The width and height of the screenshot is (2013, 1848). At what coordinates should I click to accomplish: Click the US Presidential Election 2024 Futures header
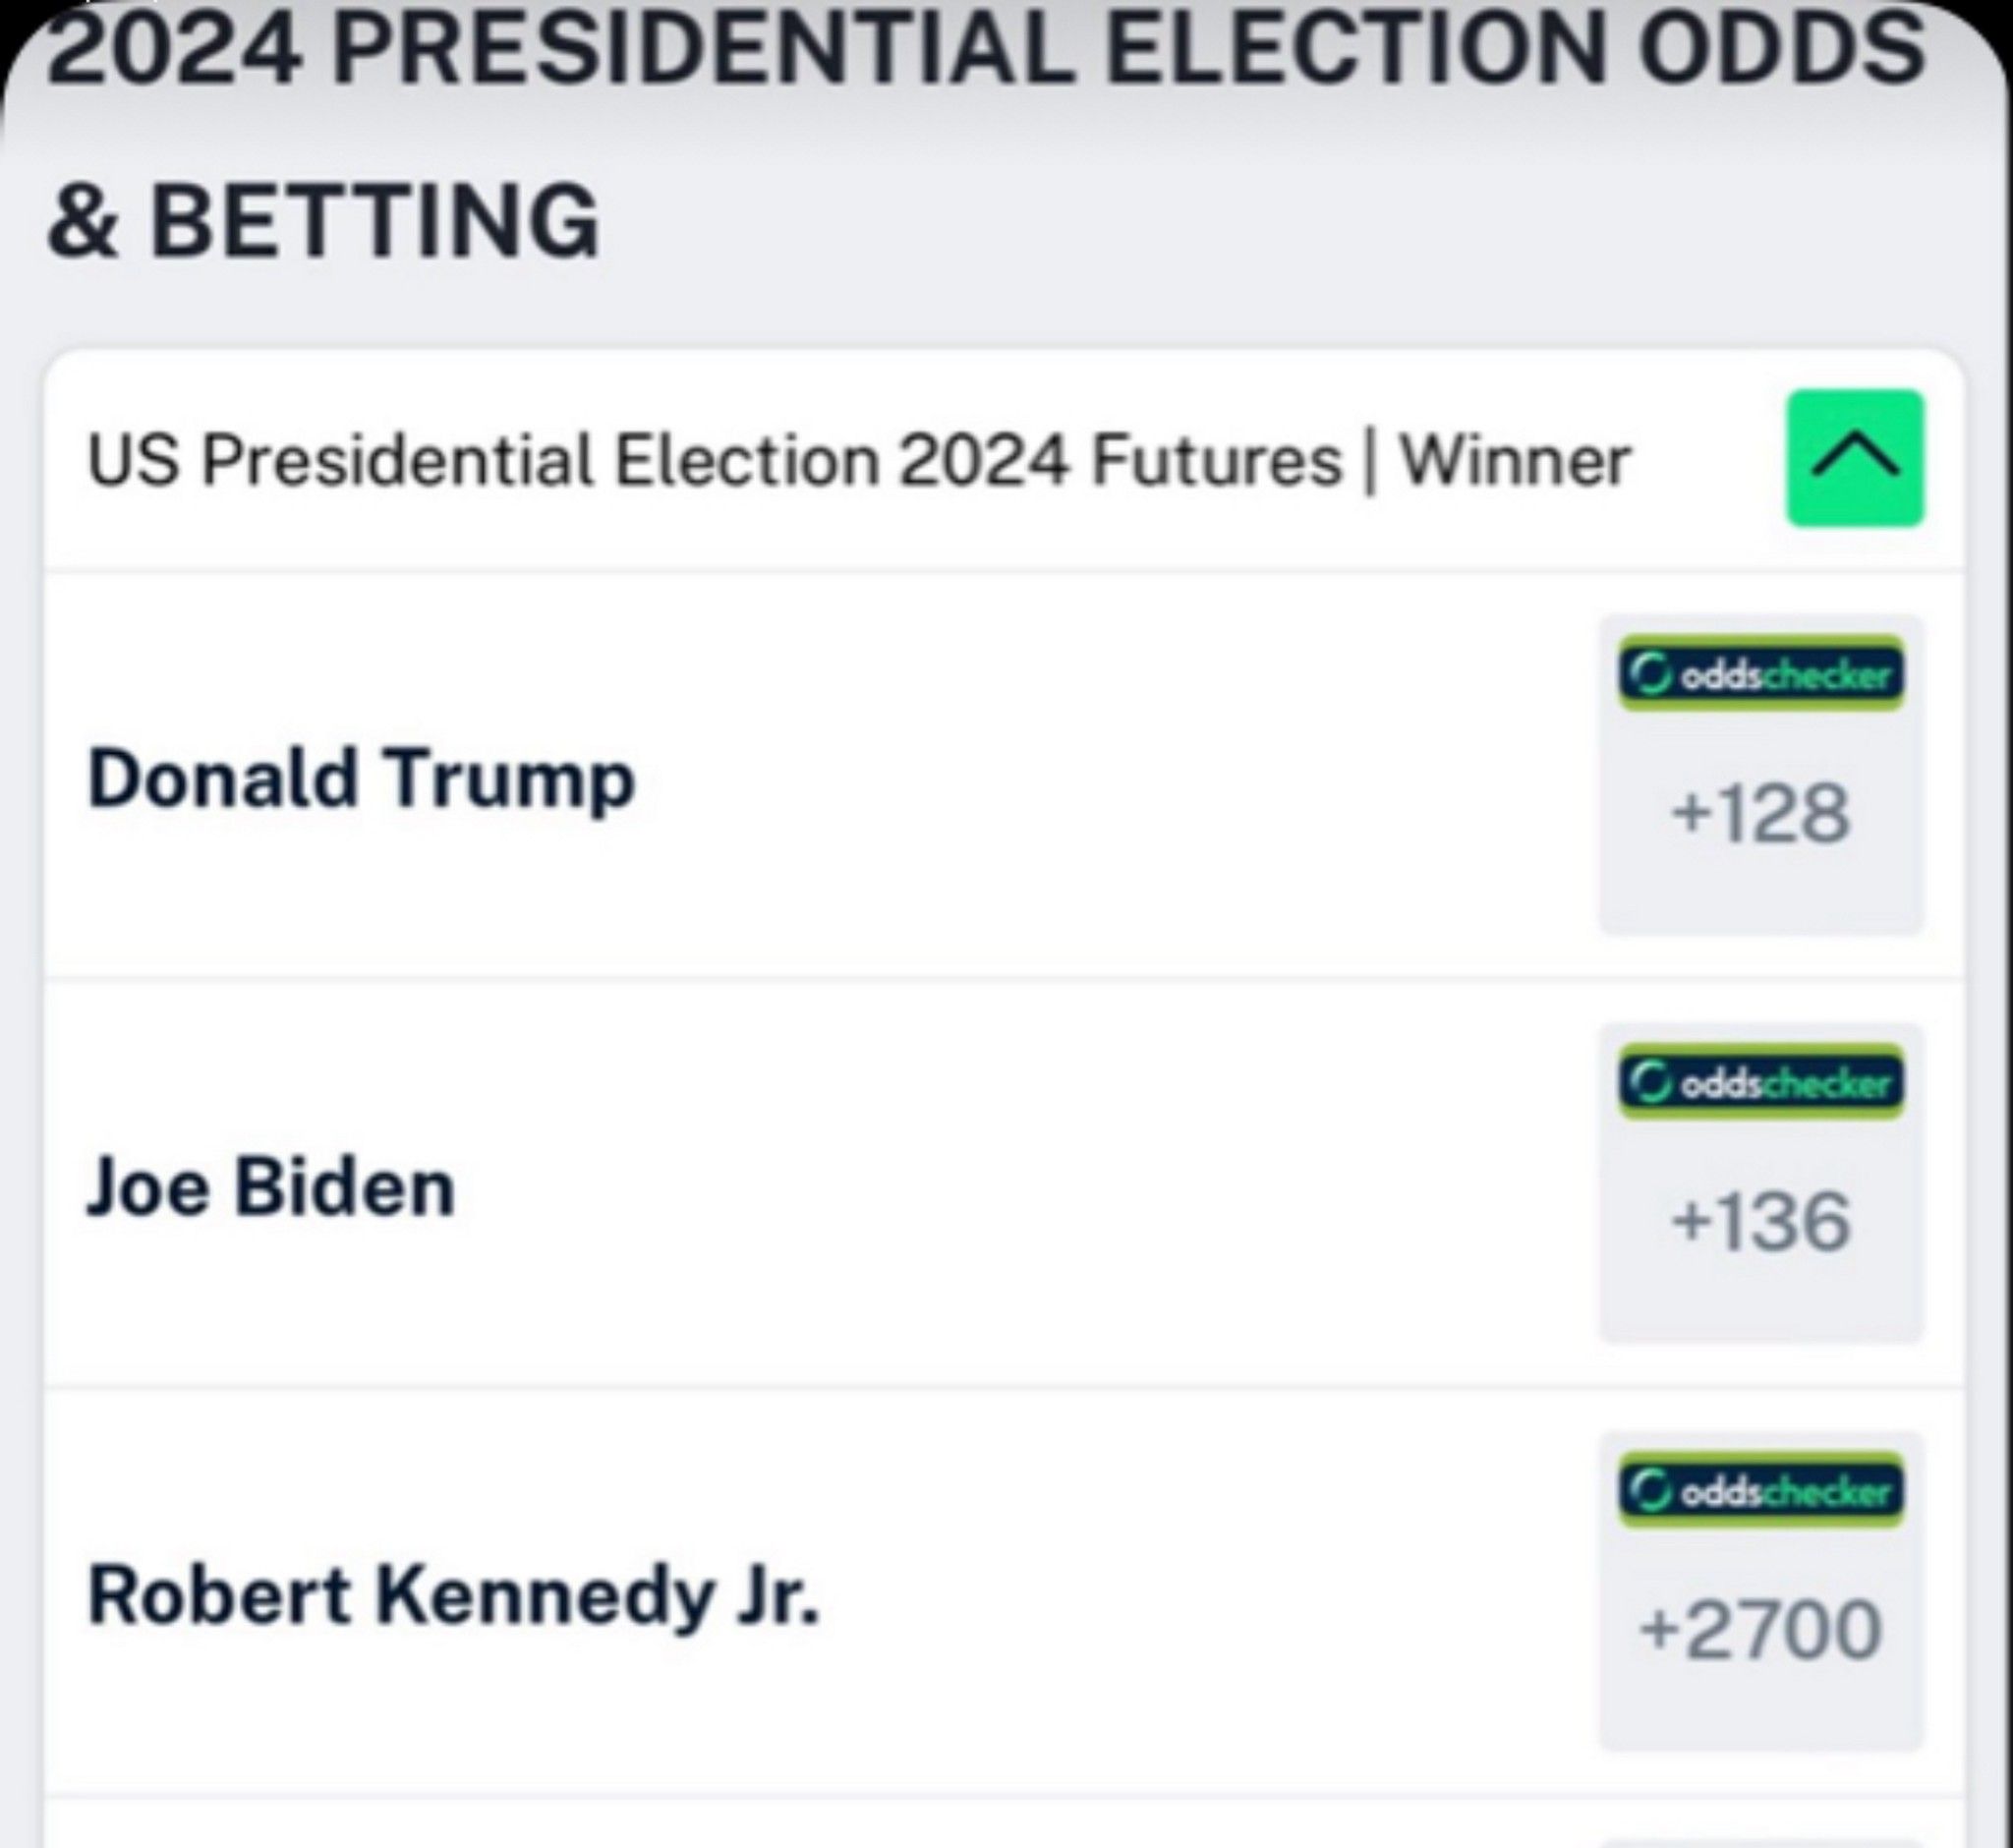pyautogui.click(x=859, y=461)
